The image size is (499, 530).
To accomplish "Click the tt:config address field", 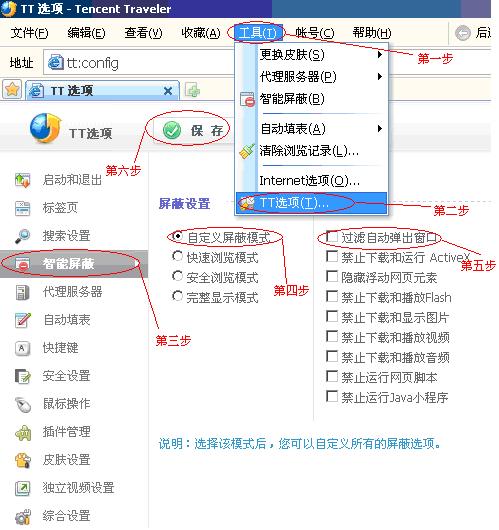I will [140, 63].
